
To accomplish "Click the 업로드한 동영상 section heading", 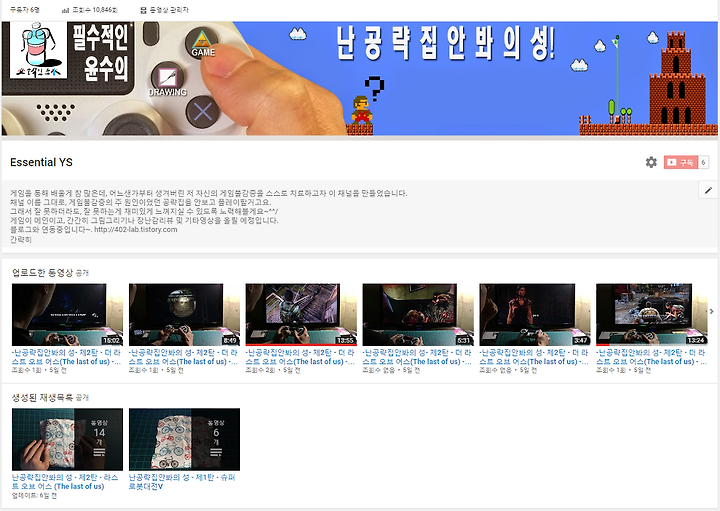I will [42, 273].
